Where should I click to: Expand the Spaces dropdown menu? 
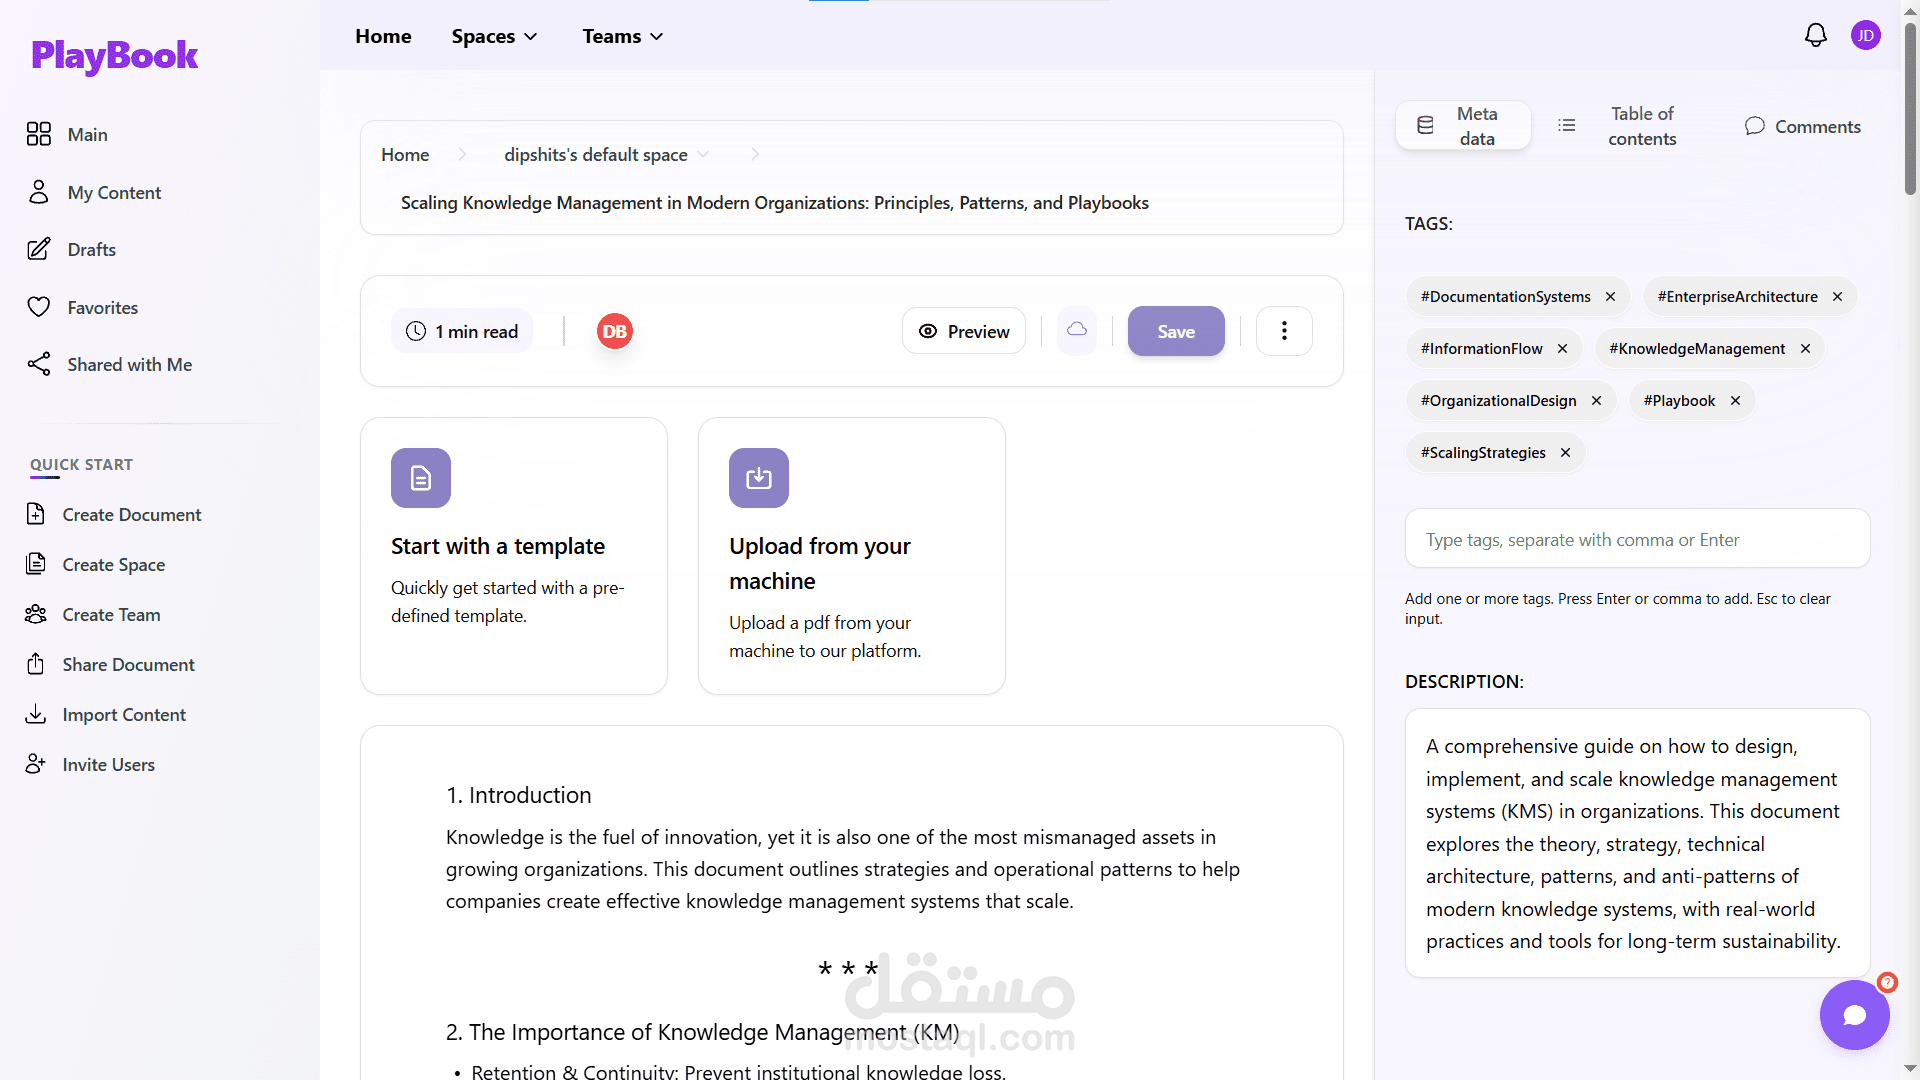click(495, 37)
